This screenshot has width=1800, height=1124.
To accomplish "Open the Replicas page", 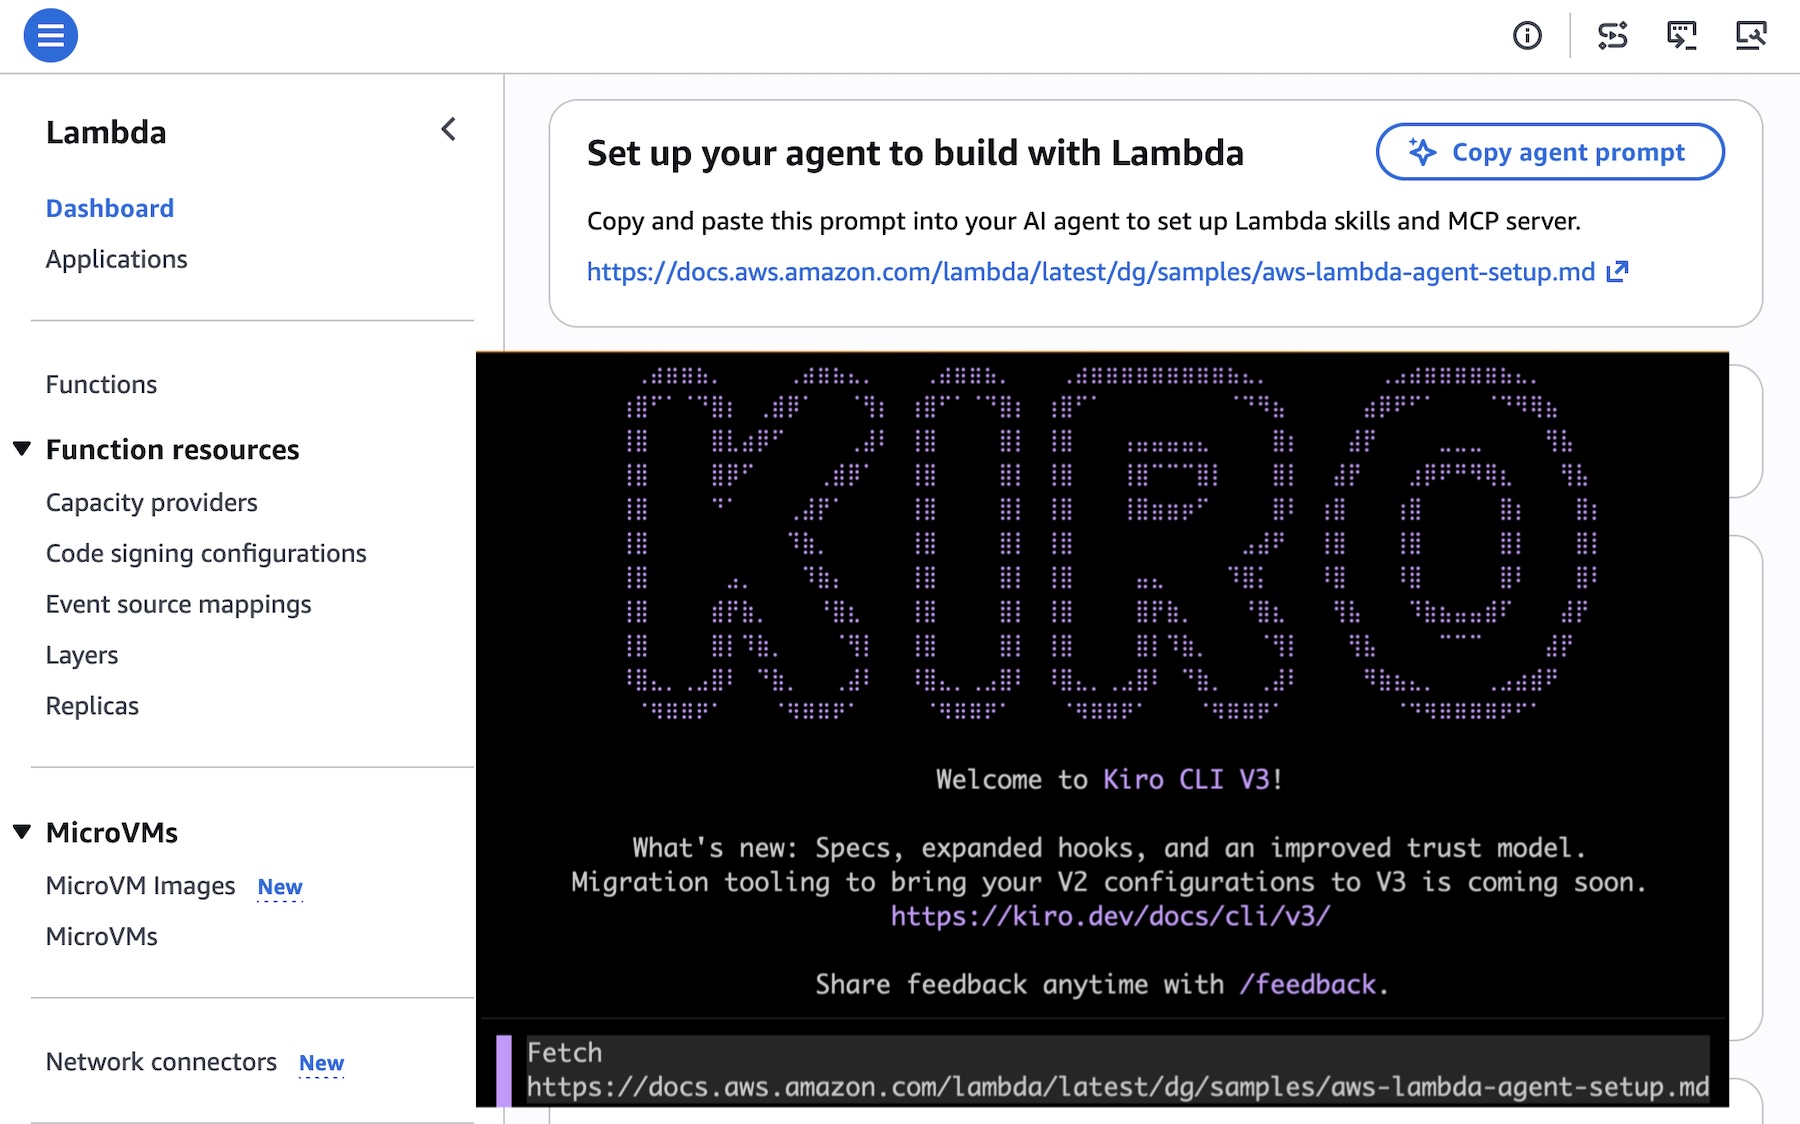I will point(92,706).
